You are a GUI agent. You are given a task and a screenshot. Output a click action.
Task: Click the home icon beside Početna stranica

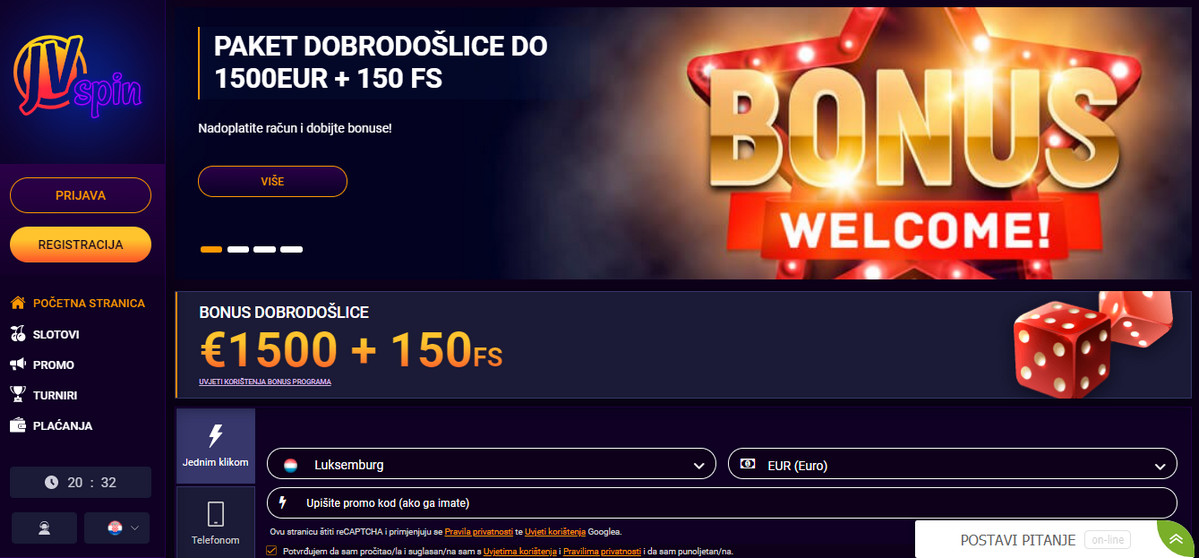tap(18, 303)
